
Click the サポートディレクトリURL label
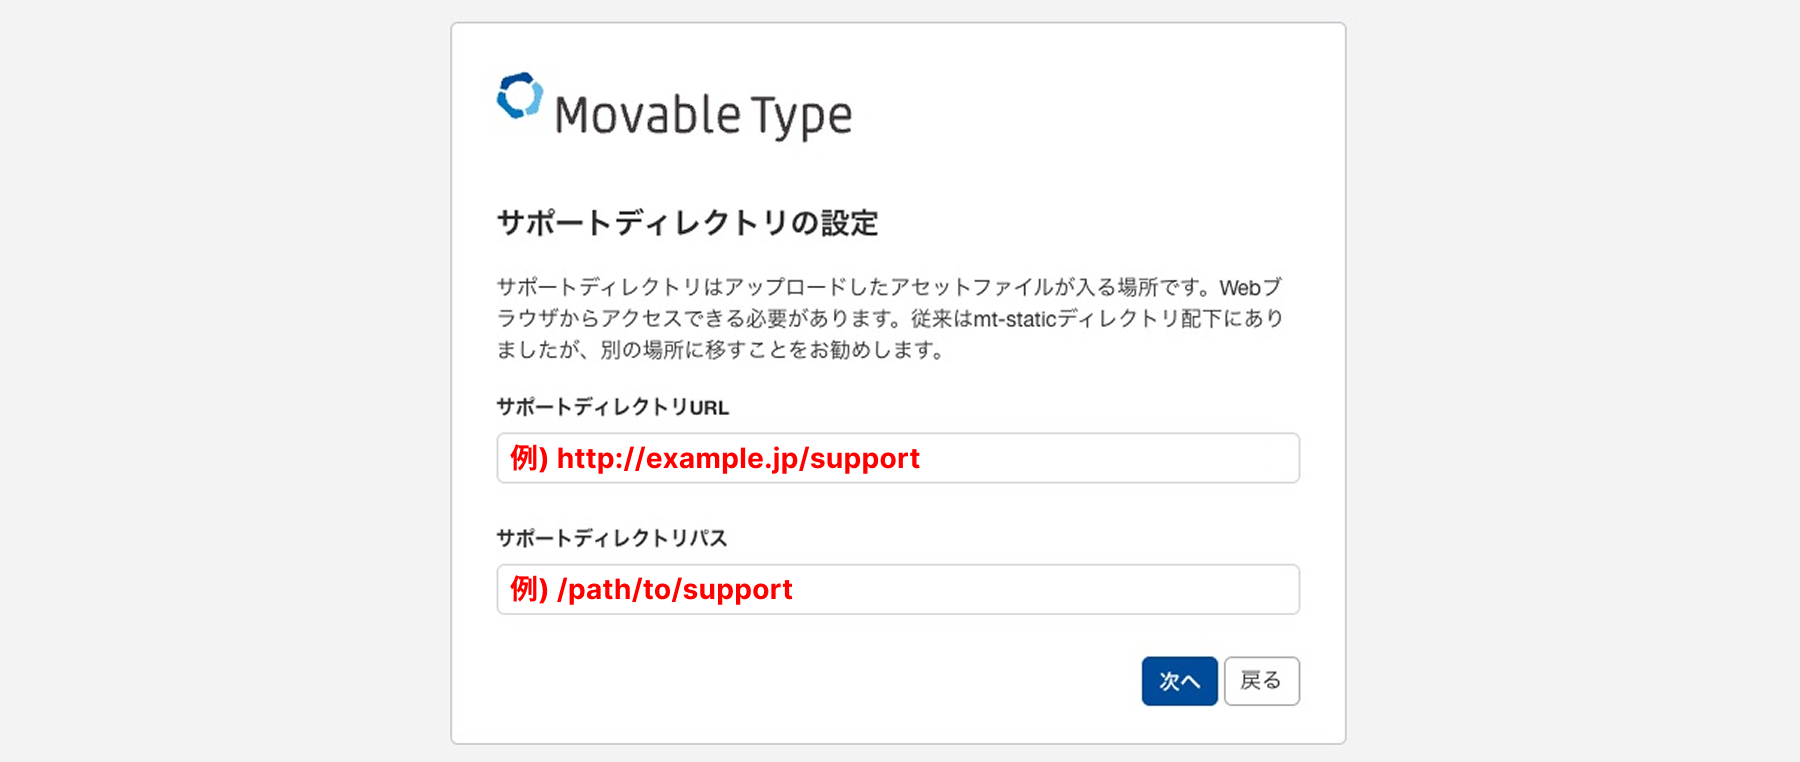[612, 407]
